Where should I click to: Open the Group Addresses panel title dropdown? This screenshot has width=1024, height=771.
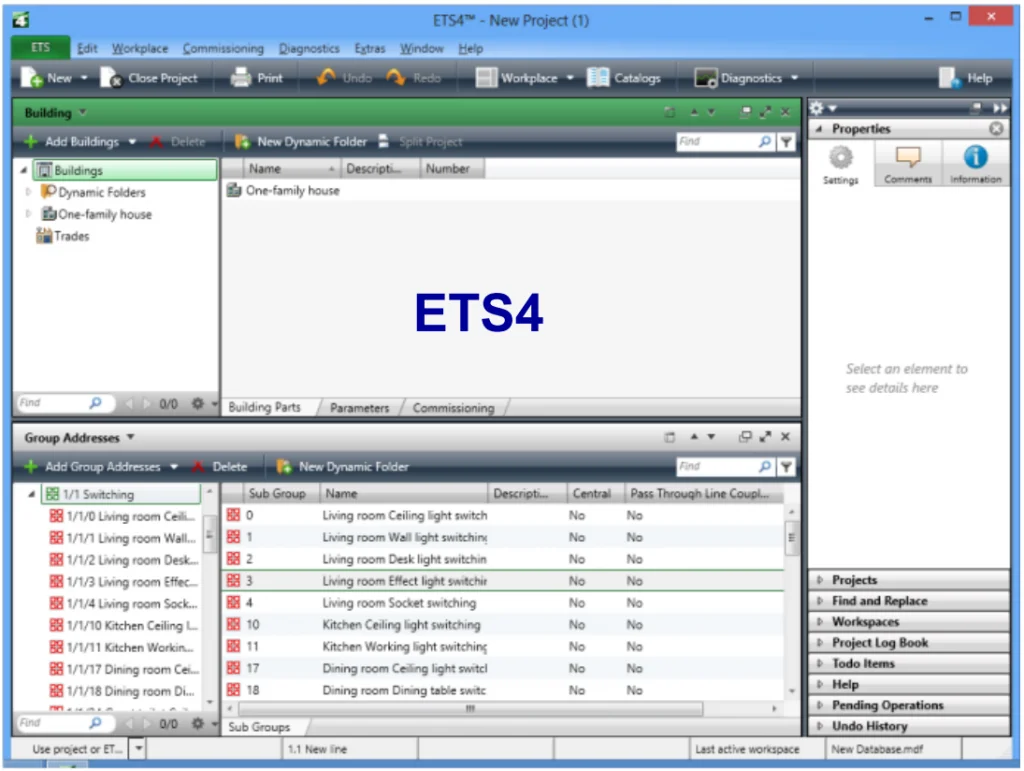[x=131, y=437]
